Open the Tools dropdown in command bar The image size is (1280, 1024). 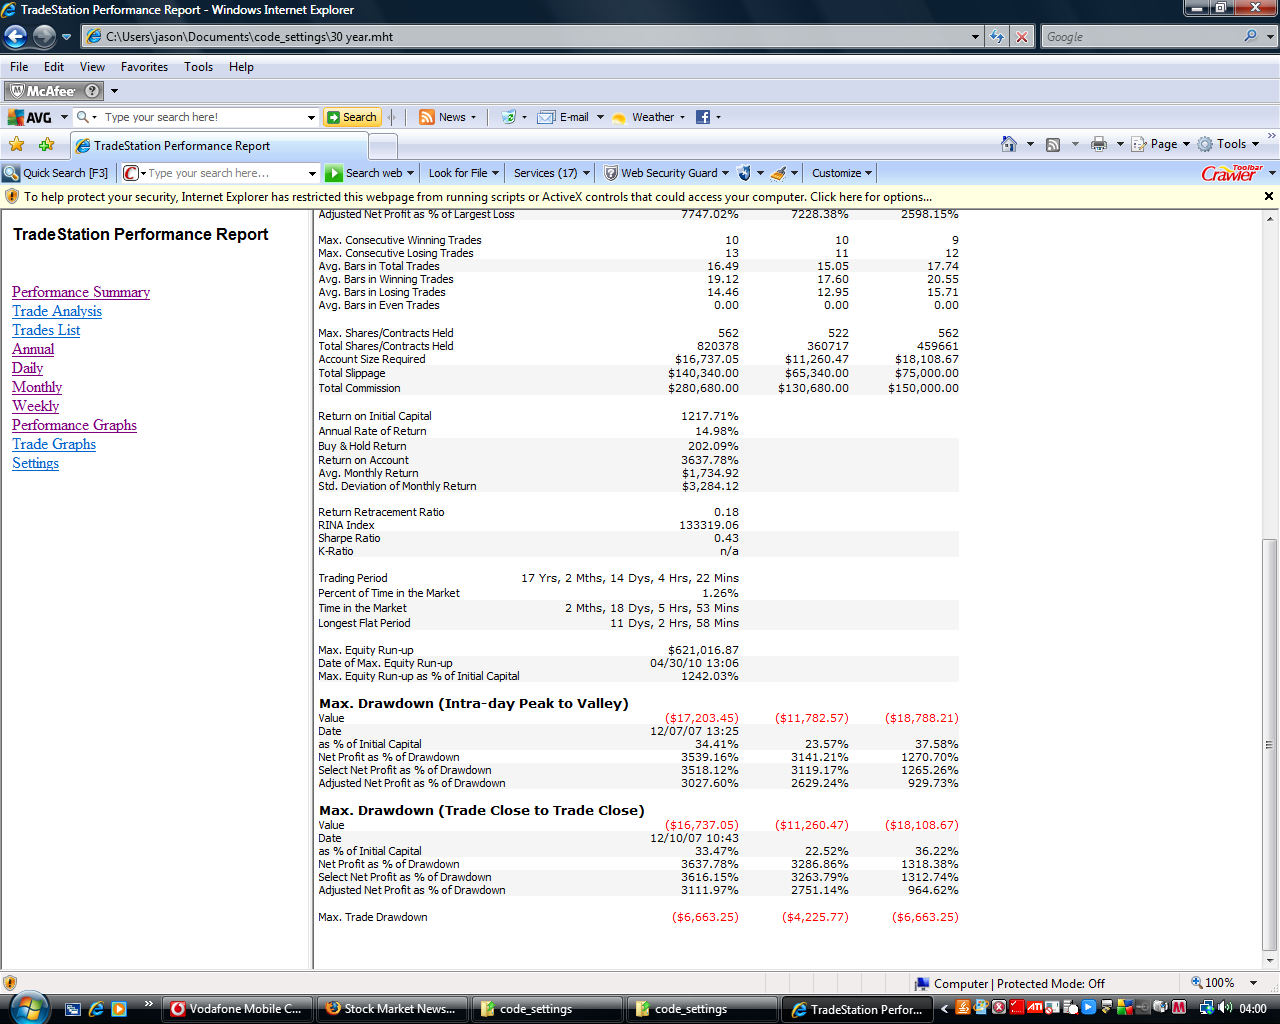click(1255, 144)
